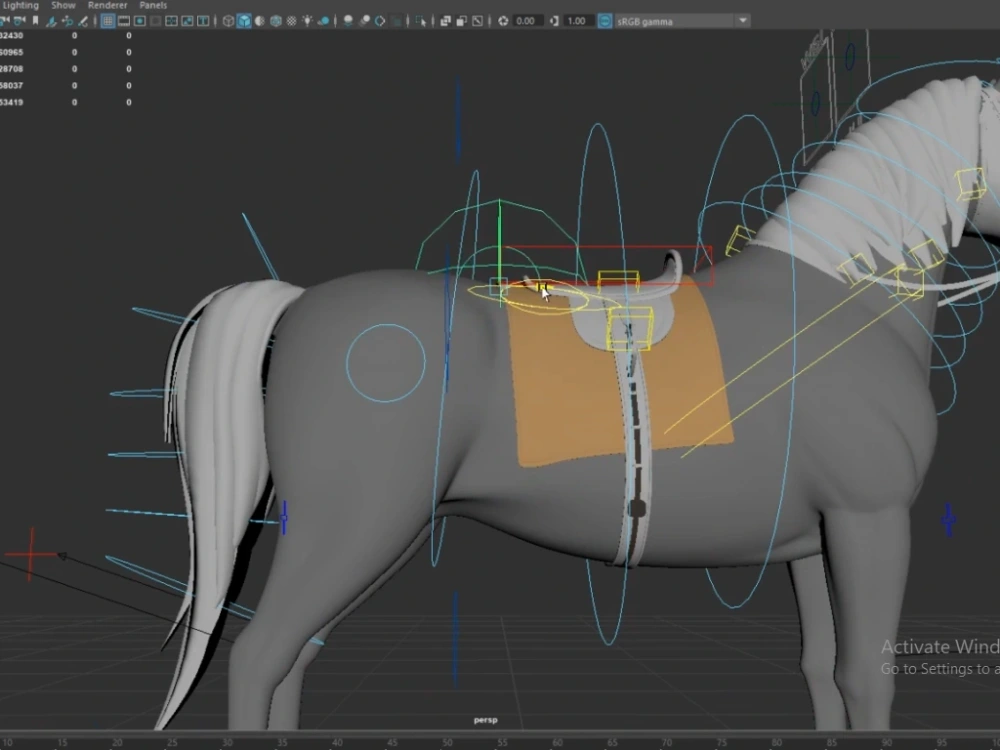The width and height of the screenshot is (1000, 750).
Task: Open camera bookmarks icon
Action: pos(36,21)
